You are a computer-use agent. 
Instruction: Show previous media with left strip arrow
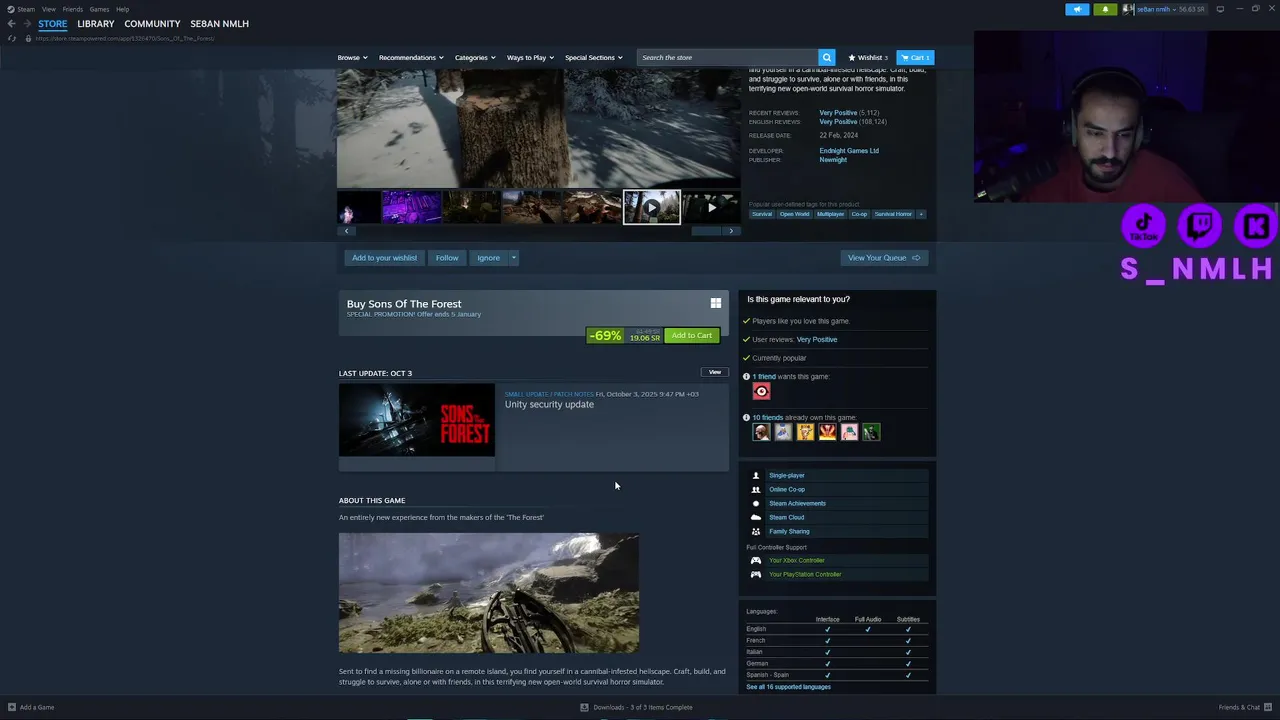346,231
